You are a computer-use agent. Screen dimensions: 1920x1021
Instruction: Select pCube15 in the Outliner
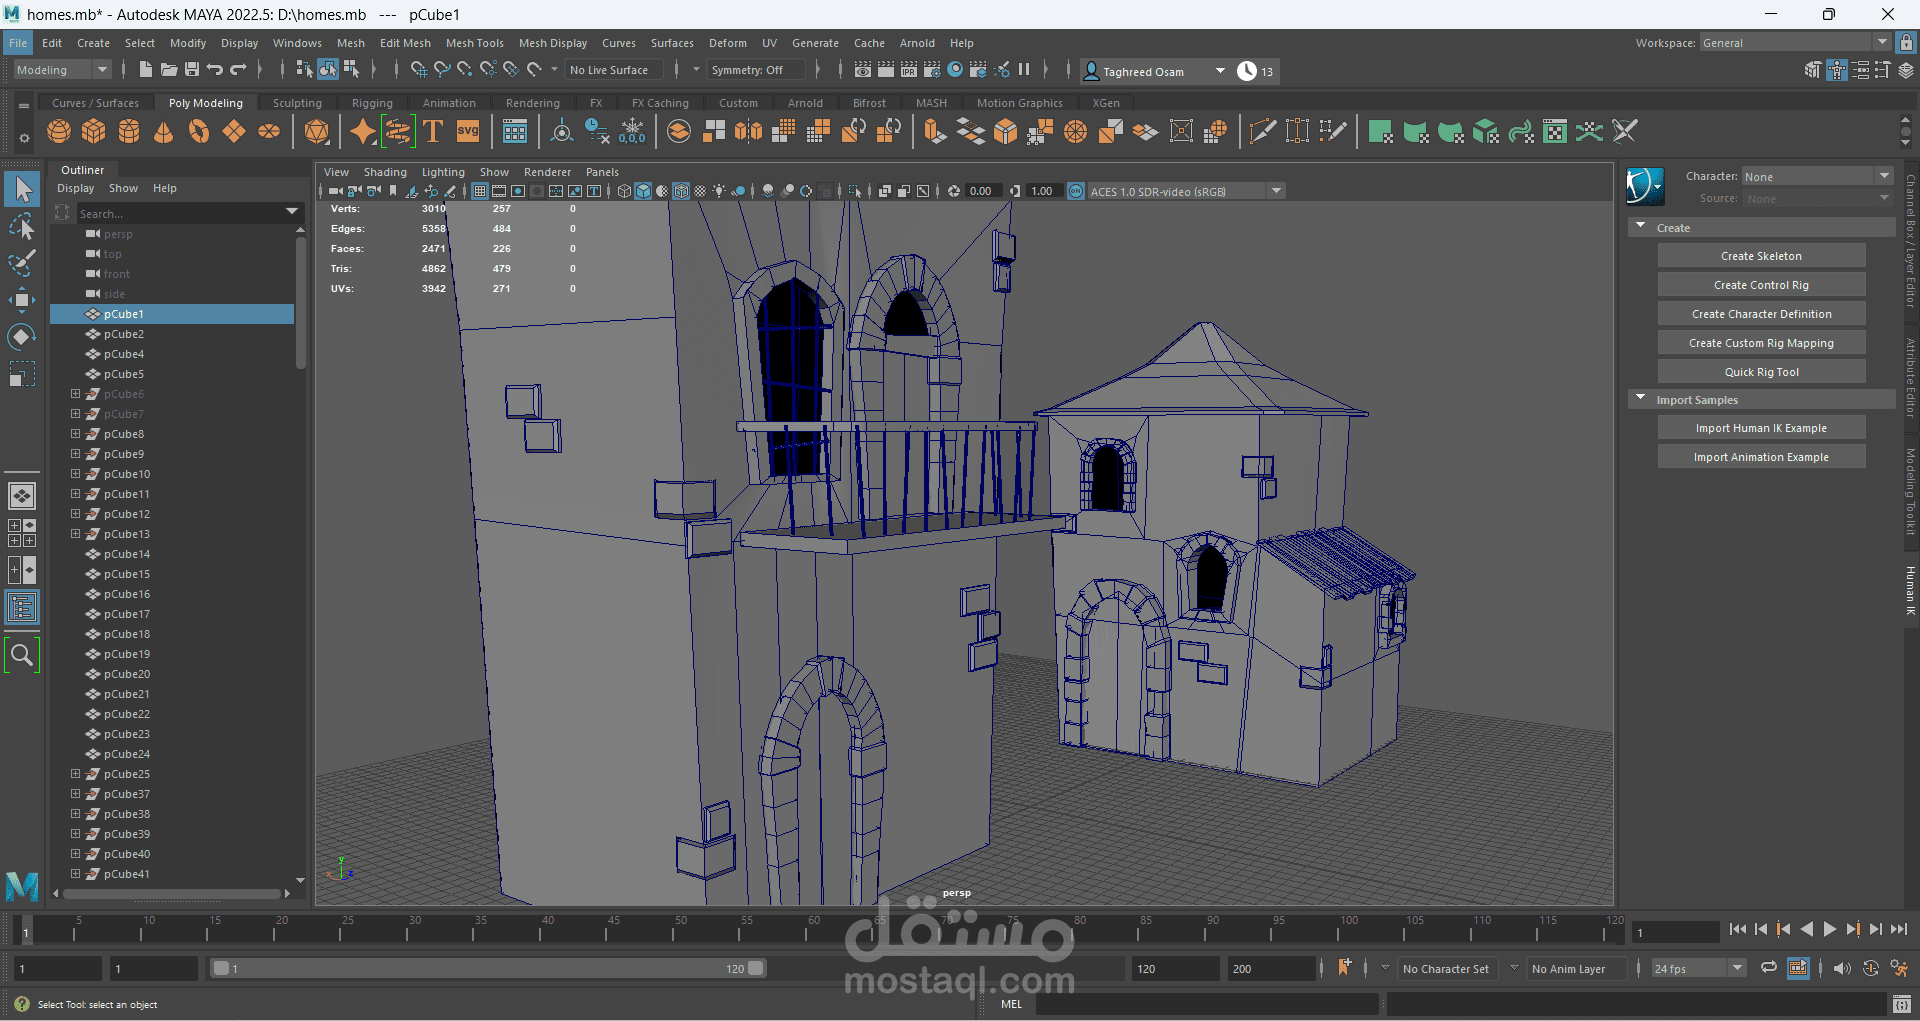pyautogui.click(x=127, y=574)
